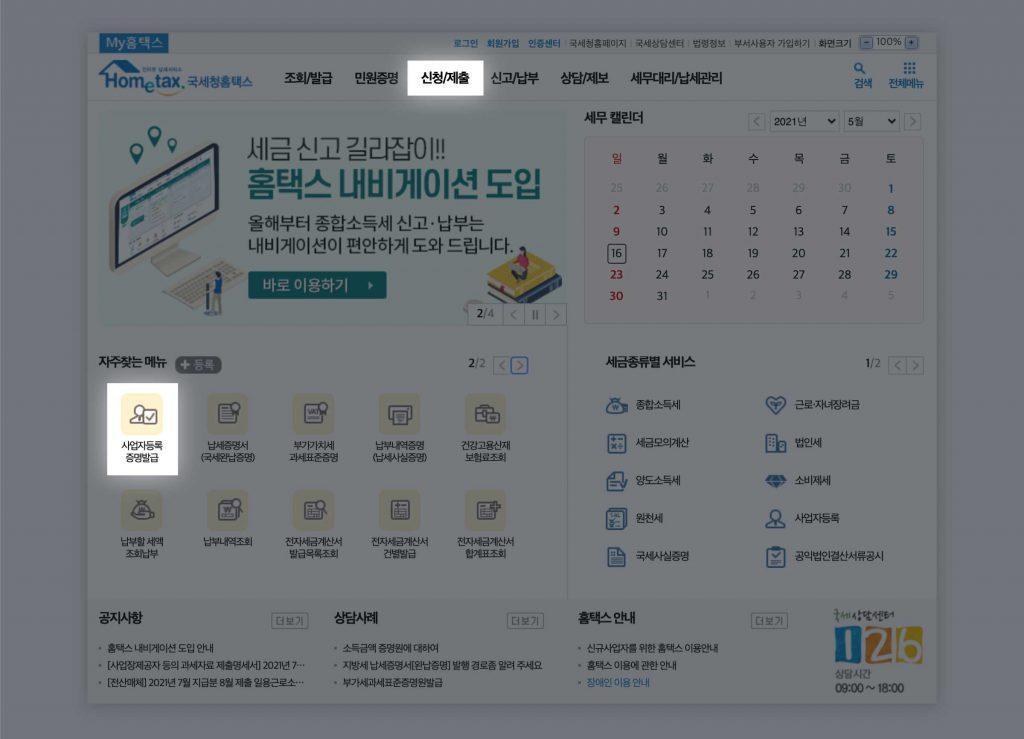
Task: Select 근로·자녀장려금 service
Action: tap(812, 405)
